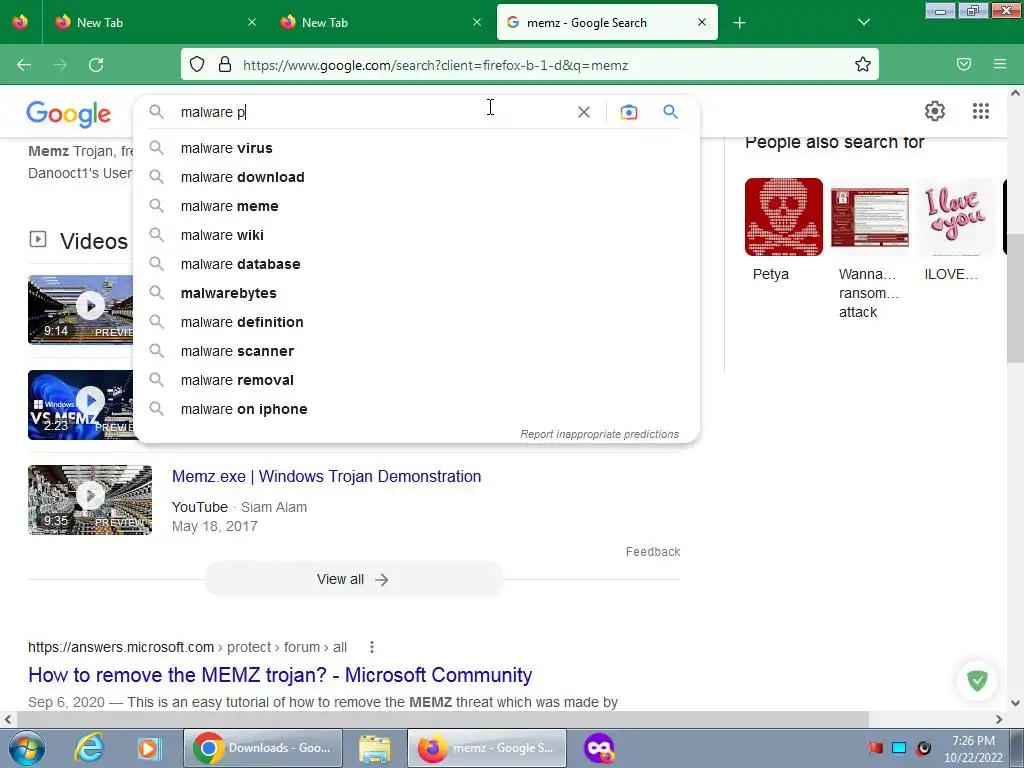1024x768 pixels.
Task: Open the Petya thumbnail
Action: pos(784,217)
